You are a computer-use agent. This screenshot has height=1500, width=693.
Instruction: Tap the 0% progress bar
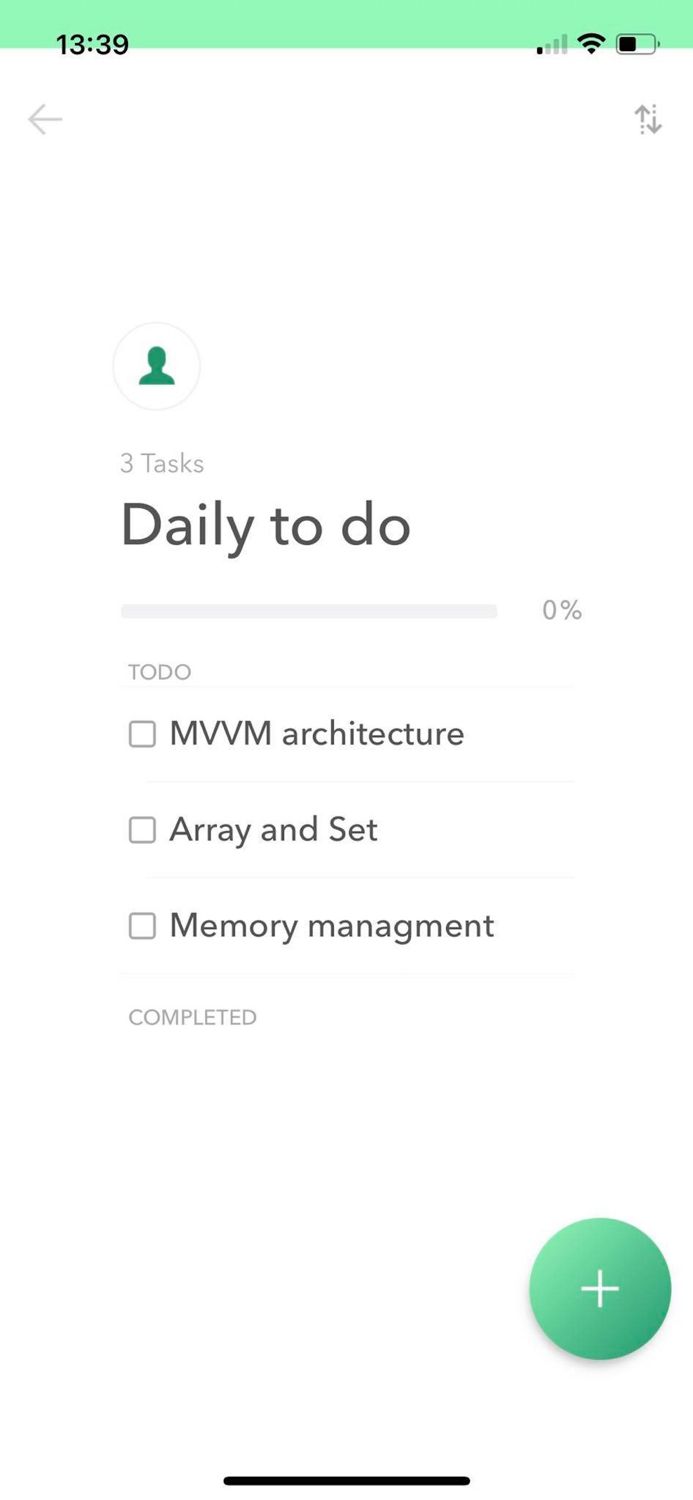coord(309,610)
